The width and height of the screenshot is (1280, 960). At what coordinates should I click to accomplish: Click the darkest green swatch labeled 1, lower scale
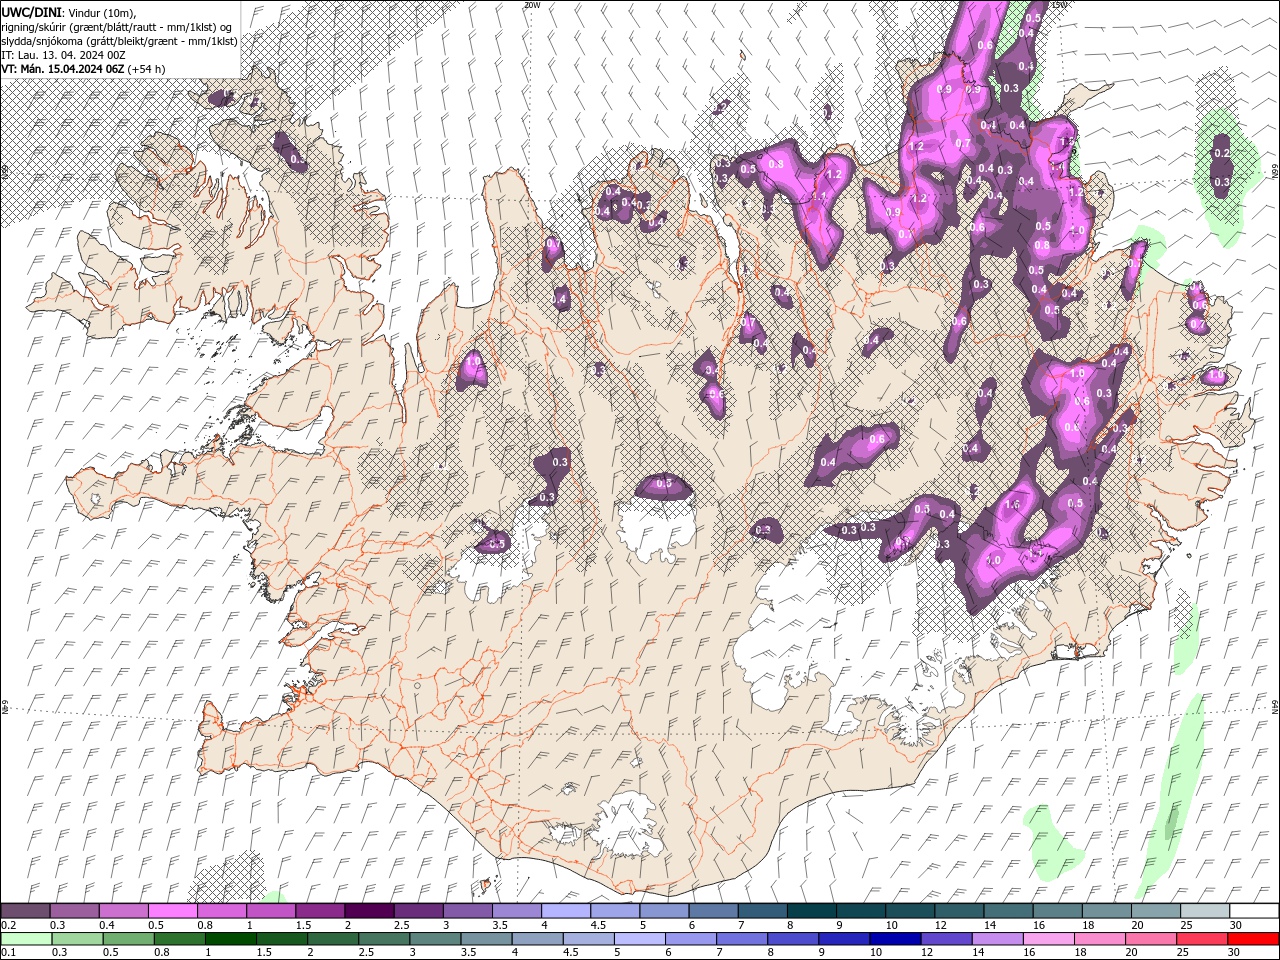coord(231,939)
